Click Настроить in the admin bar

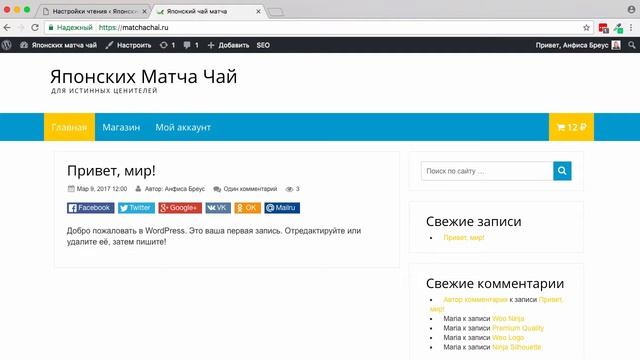click(128, 45)
